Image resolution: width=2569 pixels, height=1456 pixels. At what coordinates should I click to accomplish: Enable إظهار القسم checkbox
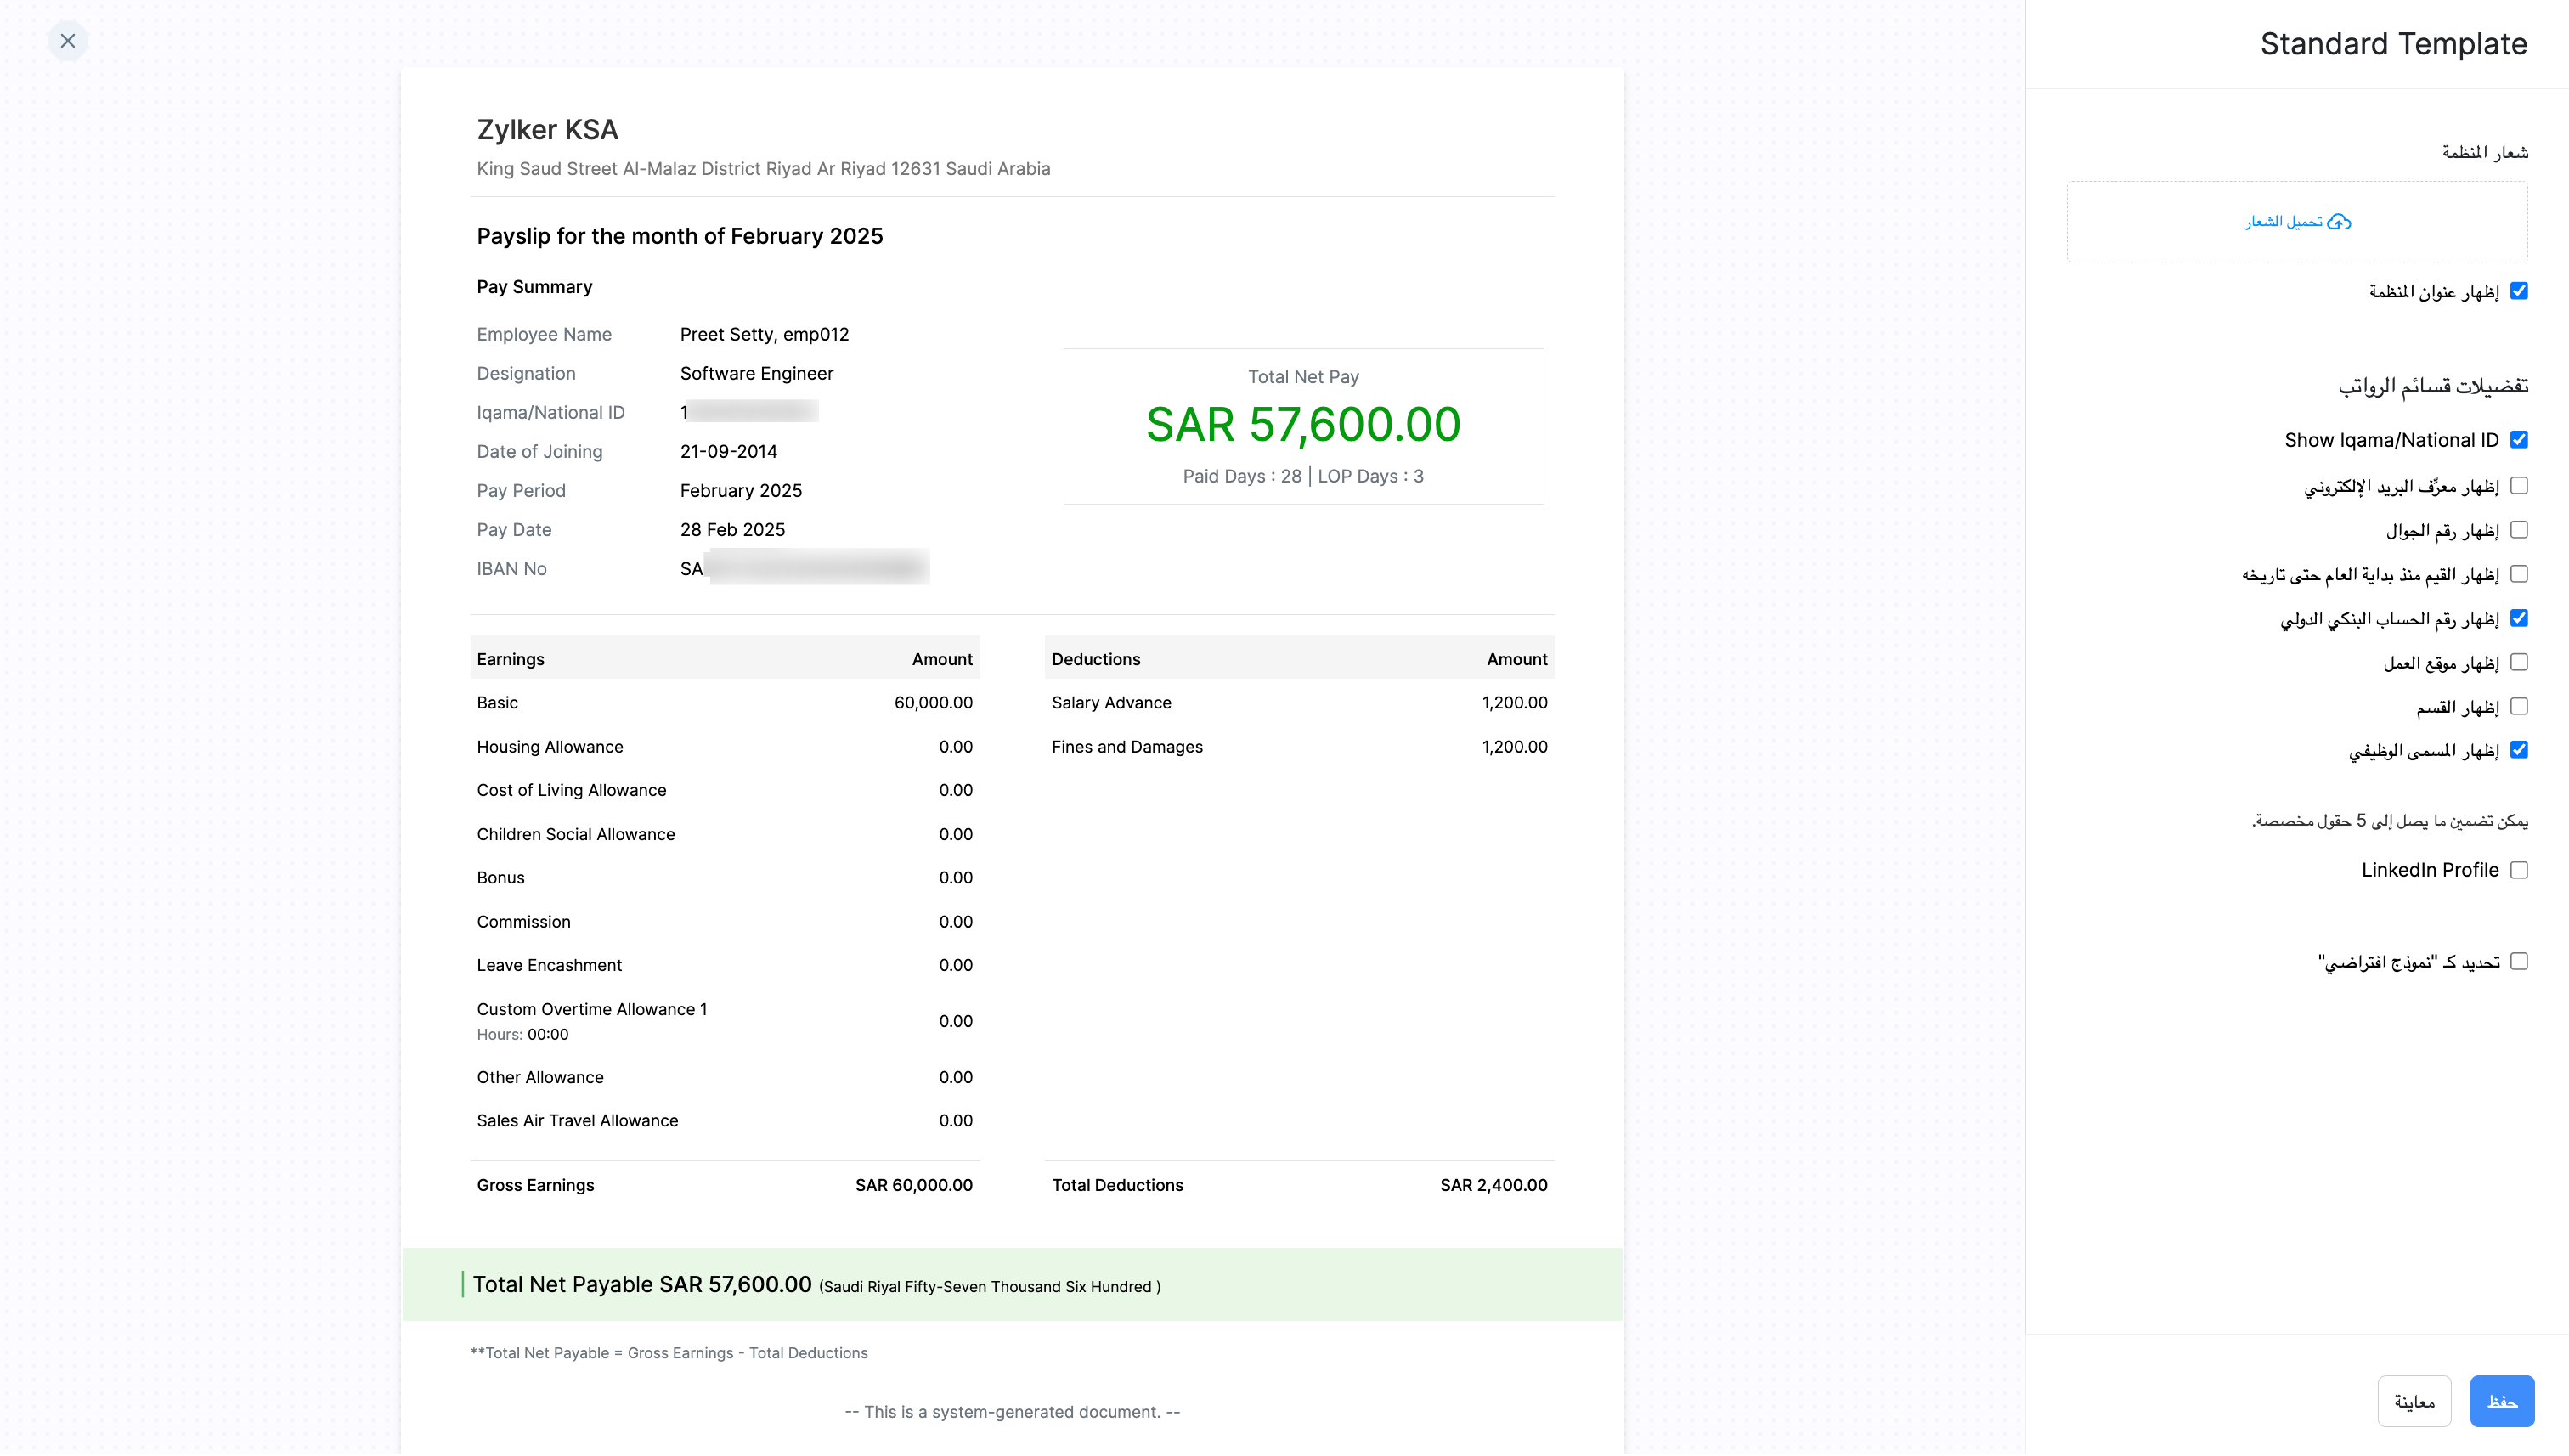pos(2519,705)
